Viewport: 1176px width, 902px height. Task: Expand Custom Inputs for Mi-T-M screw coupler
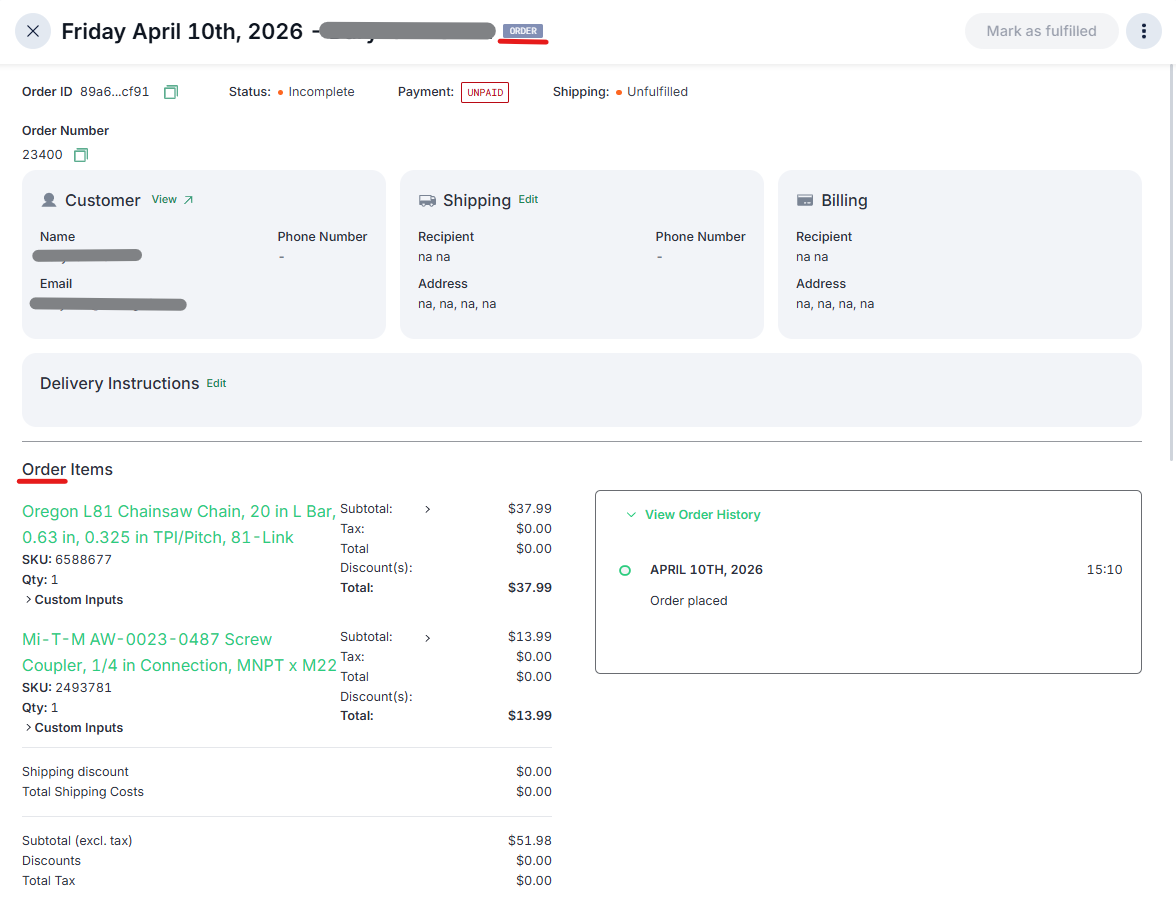73,728
